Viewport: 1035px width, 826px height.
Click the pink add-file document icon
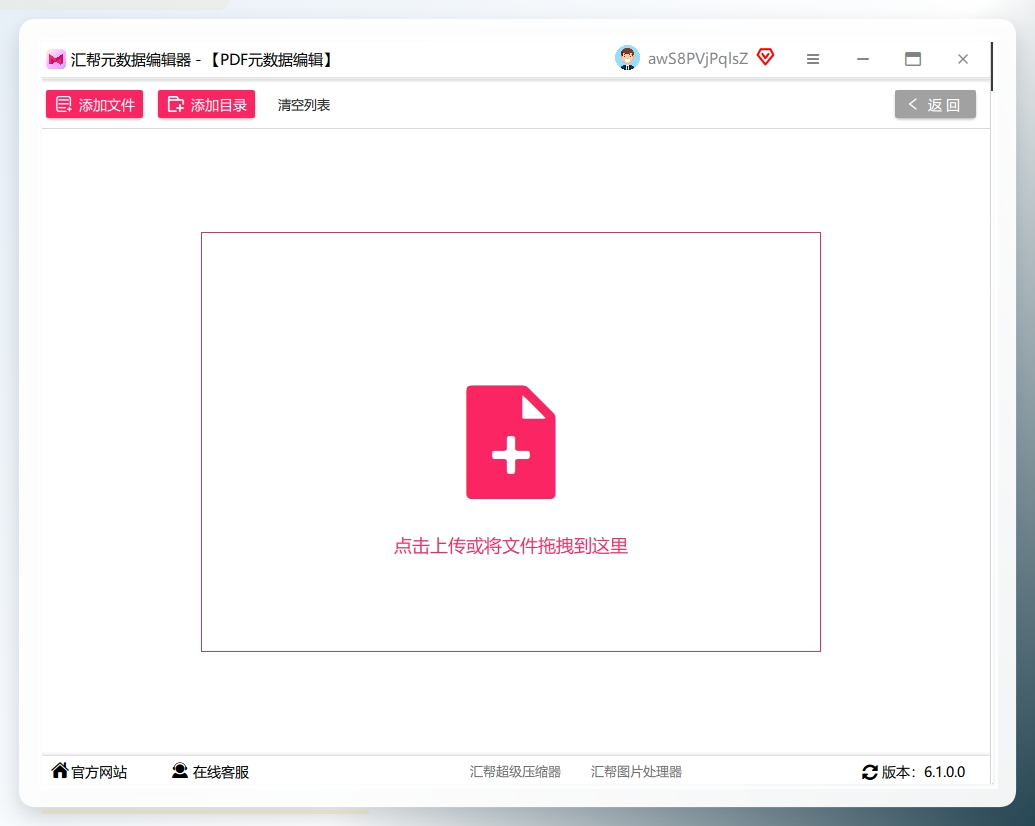tap(511, 442)
